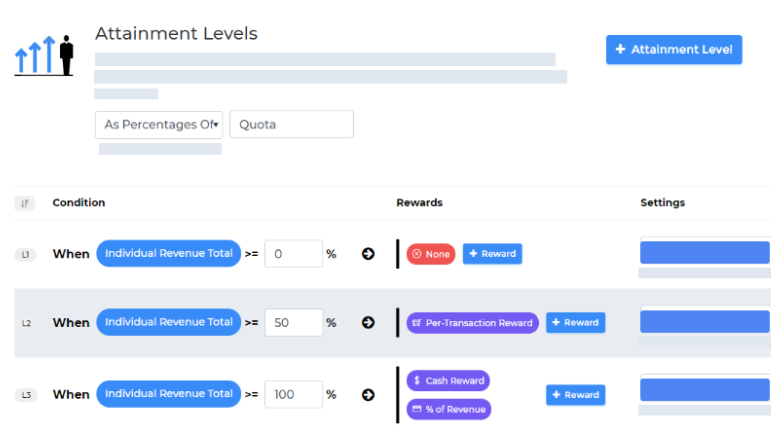Open the % of Revenue reward tag
The width and height of the screenshot is (771, 434).
[x=448, y=409]
